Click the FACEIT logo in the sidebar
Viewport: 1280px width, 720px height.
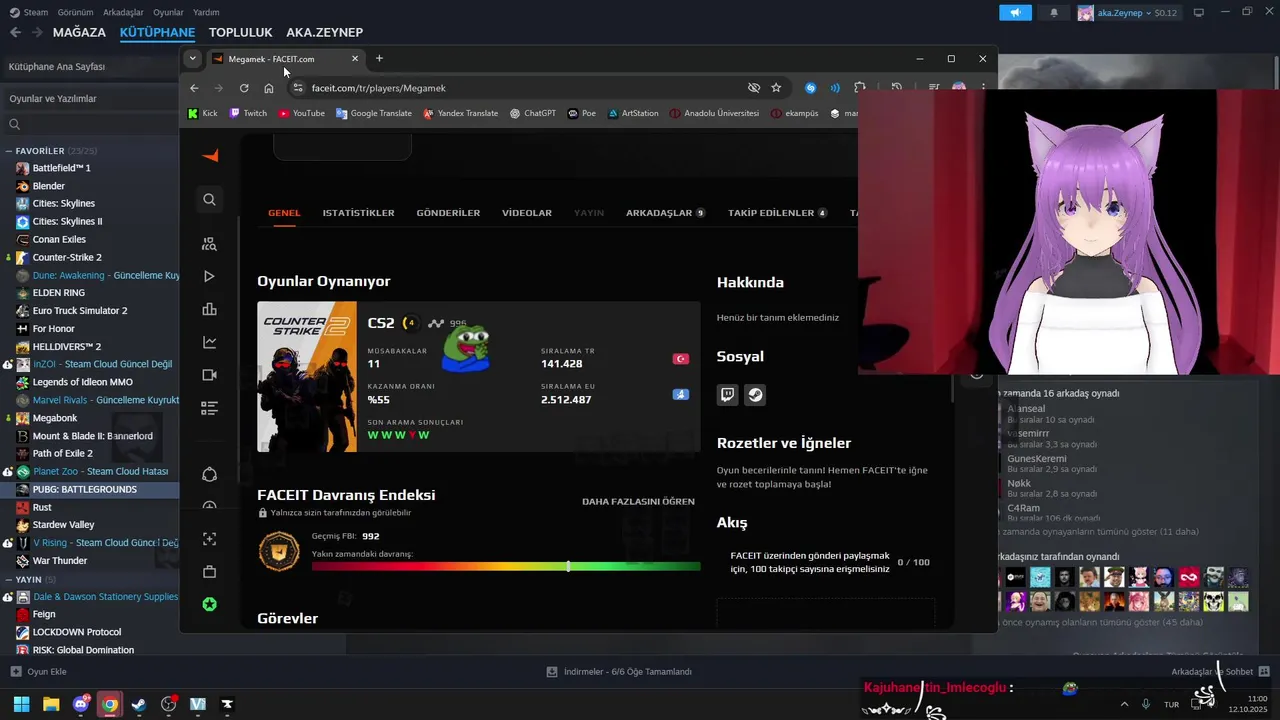pyautogui.click(x=210, y=156)
